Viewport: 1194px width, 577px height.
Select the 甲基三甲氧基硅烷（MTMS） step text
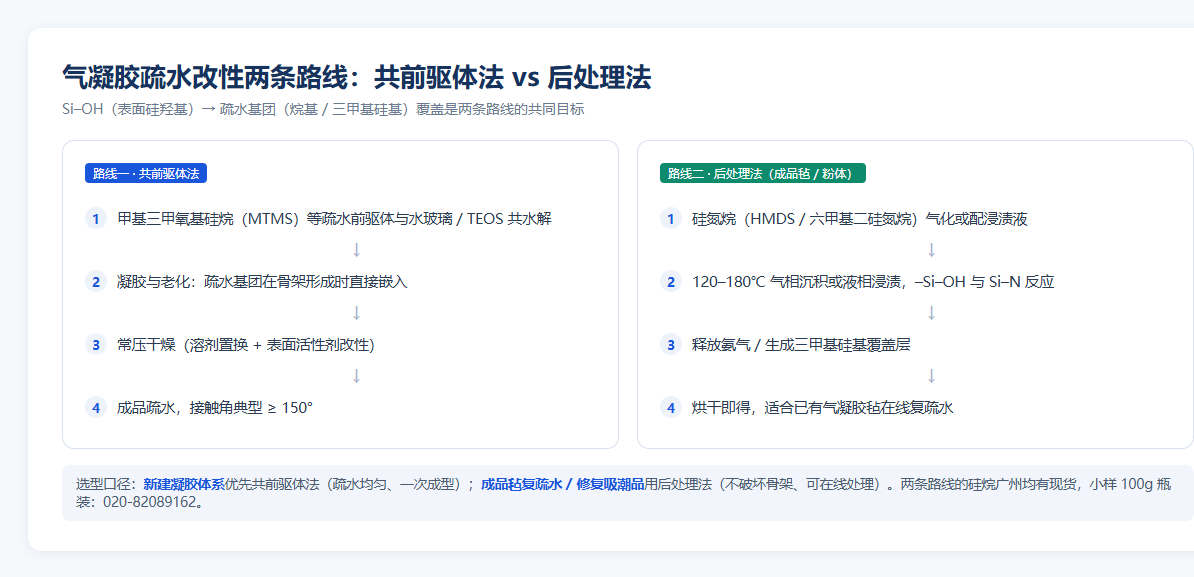(x=334, y=219)
